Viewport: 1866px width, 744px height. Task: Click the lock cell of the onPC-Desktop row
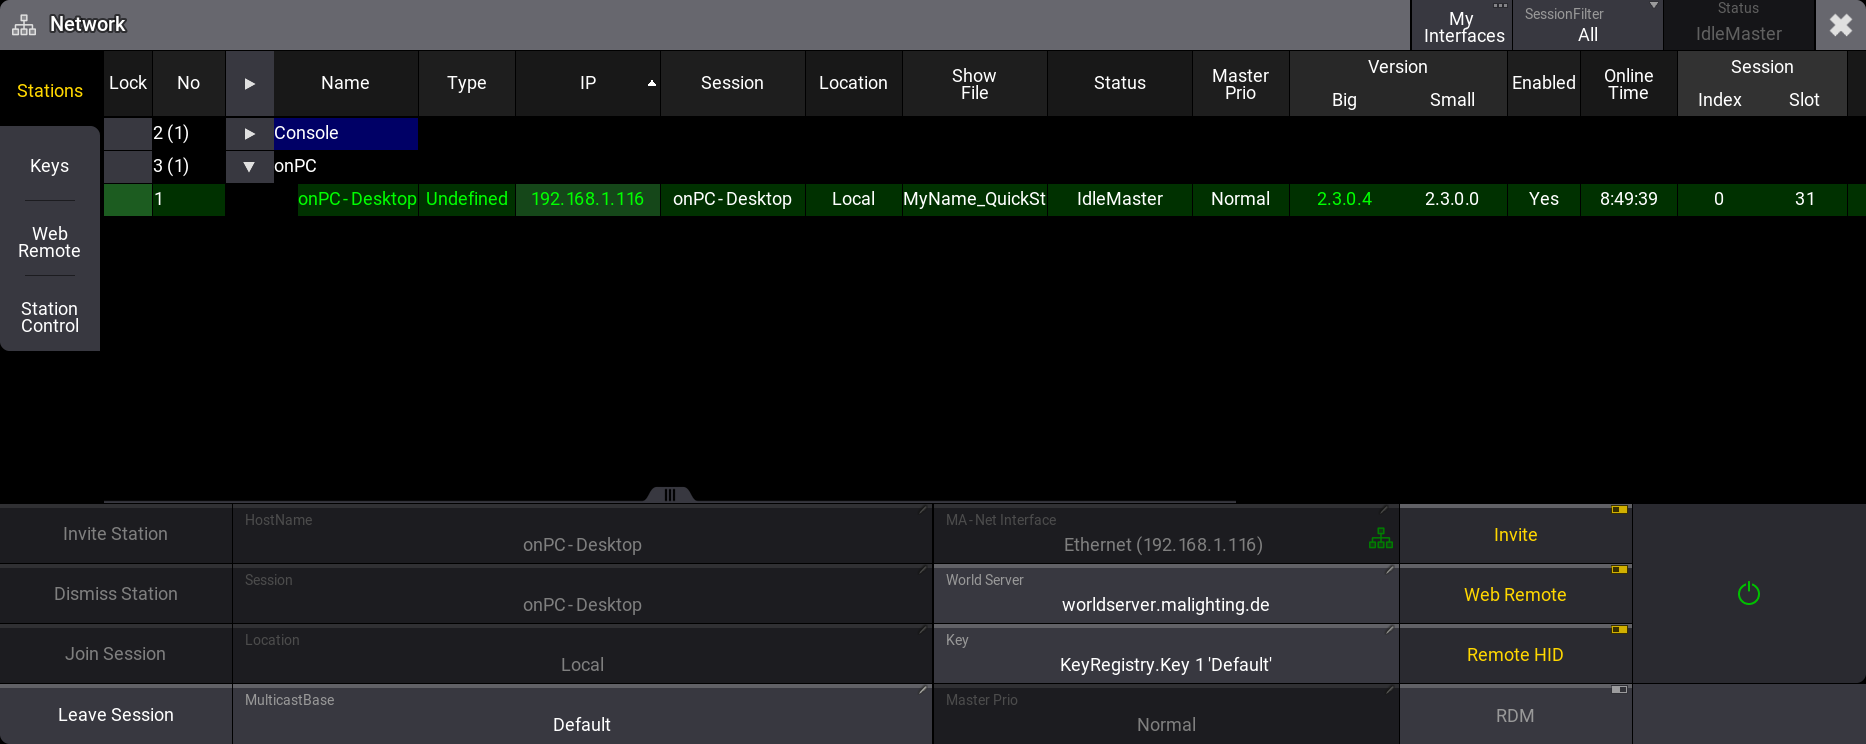pyautogui.click(x=128, y=199)
